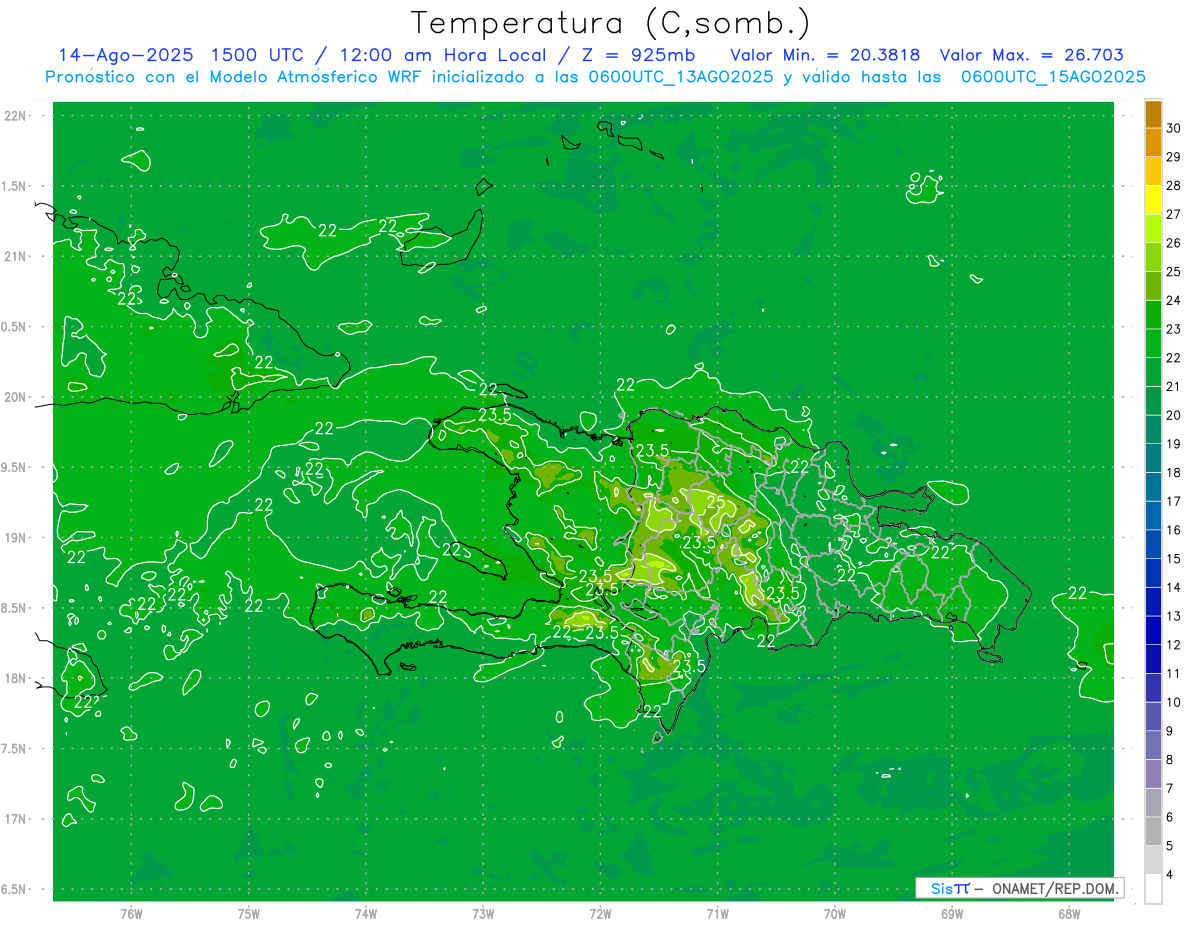Click green legend color between 22 and 23
1200x927 pixels.
click(1153, 343)
